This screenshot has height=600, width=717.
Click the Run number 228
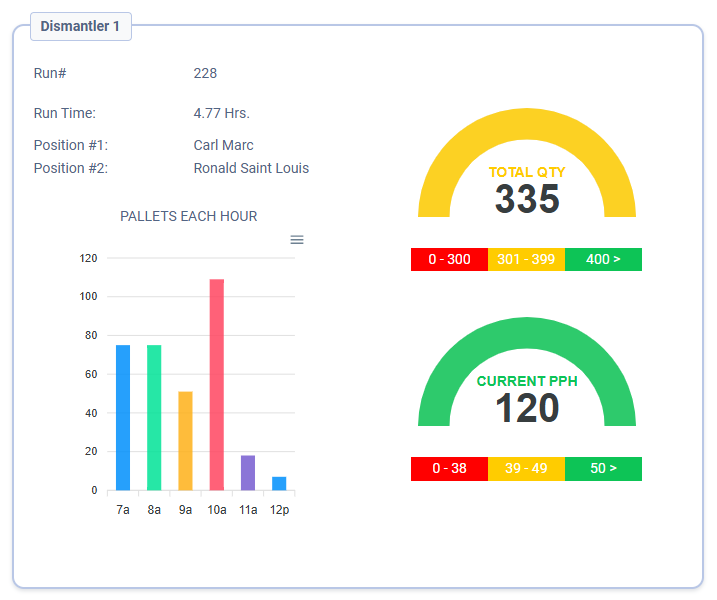[x=205, y=73]
